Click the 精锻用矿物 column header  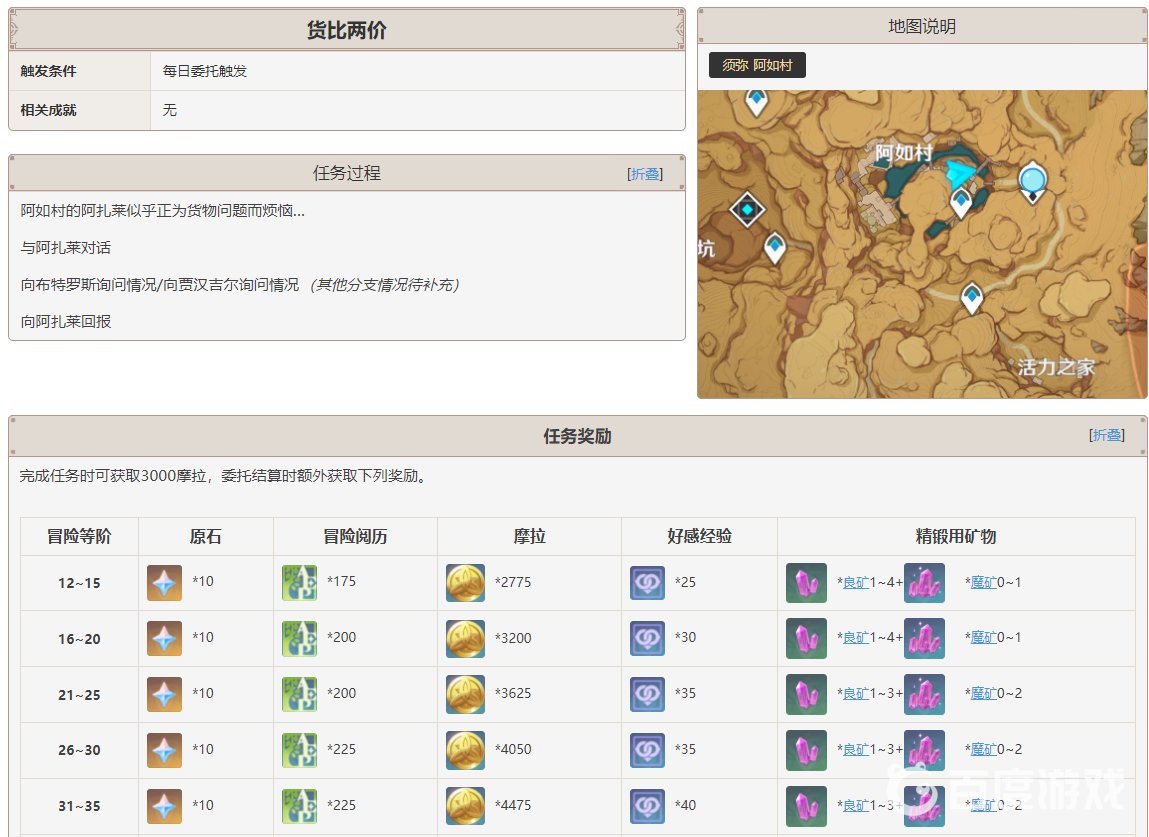(x=956, y=537)
